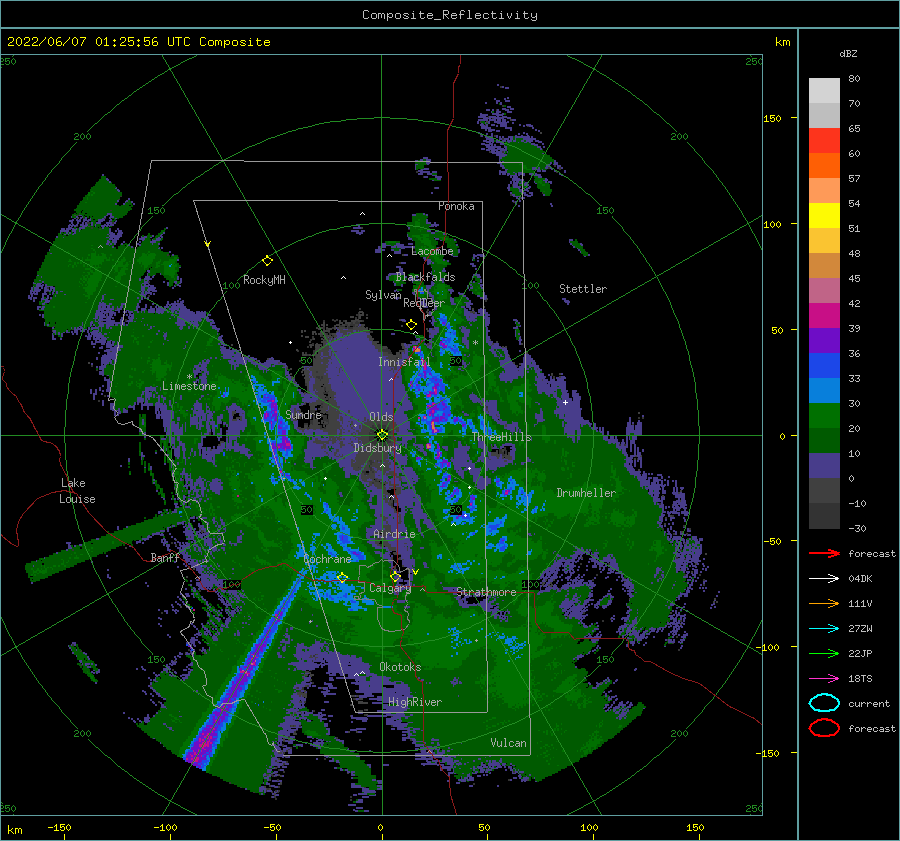Click the RedDeer city label
This screenshot has width=900, height=841.
pos(424,303)
